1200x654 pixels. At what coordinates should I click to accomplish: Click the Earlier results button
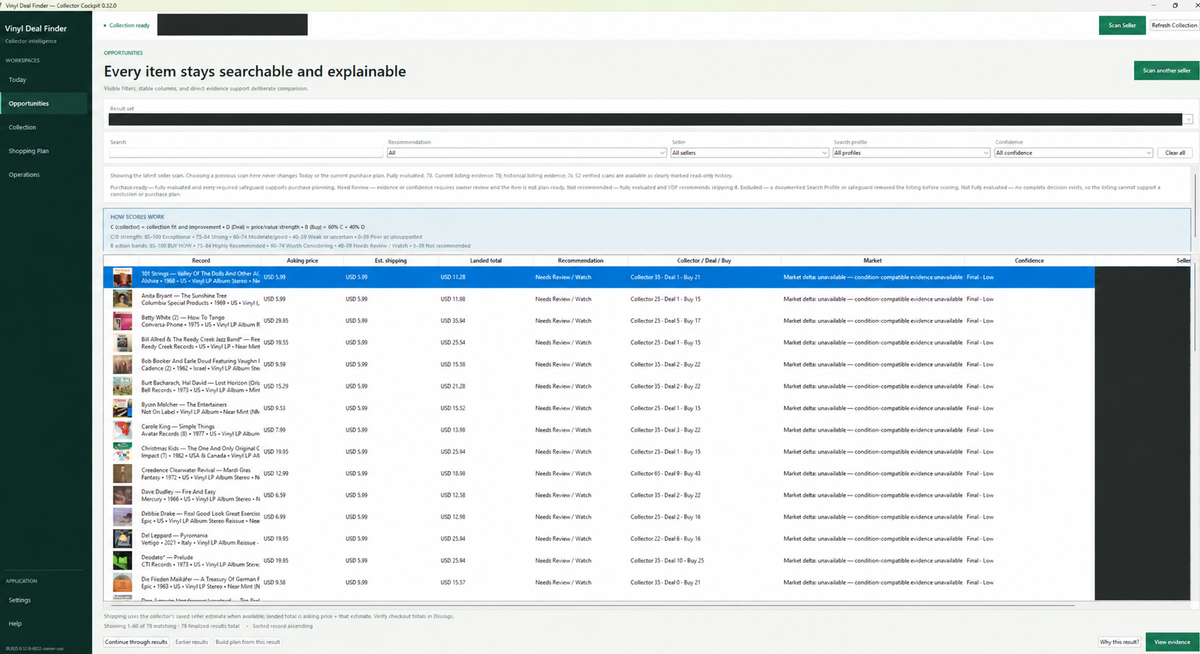click(192, 642)
